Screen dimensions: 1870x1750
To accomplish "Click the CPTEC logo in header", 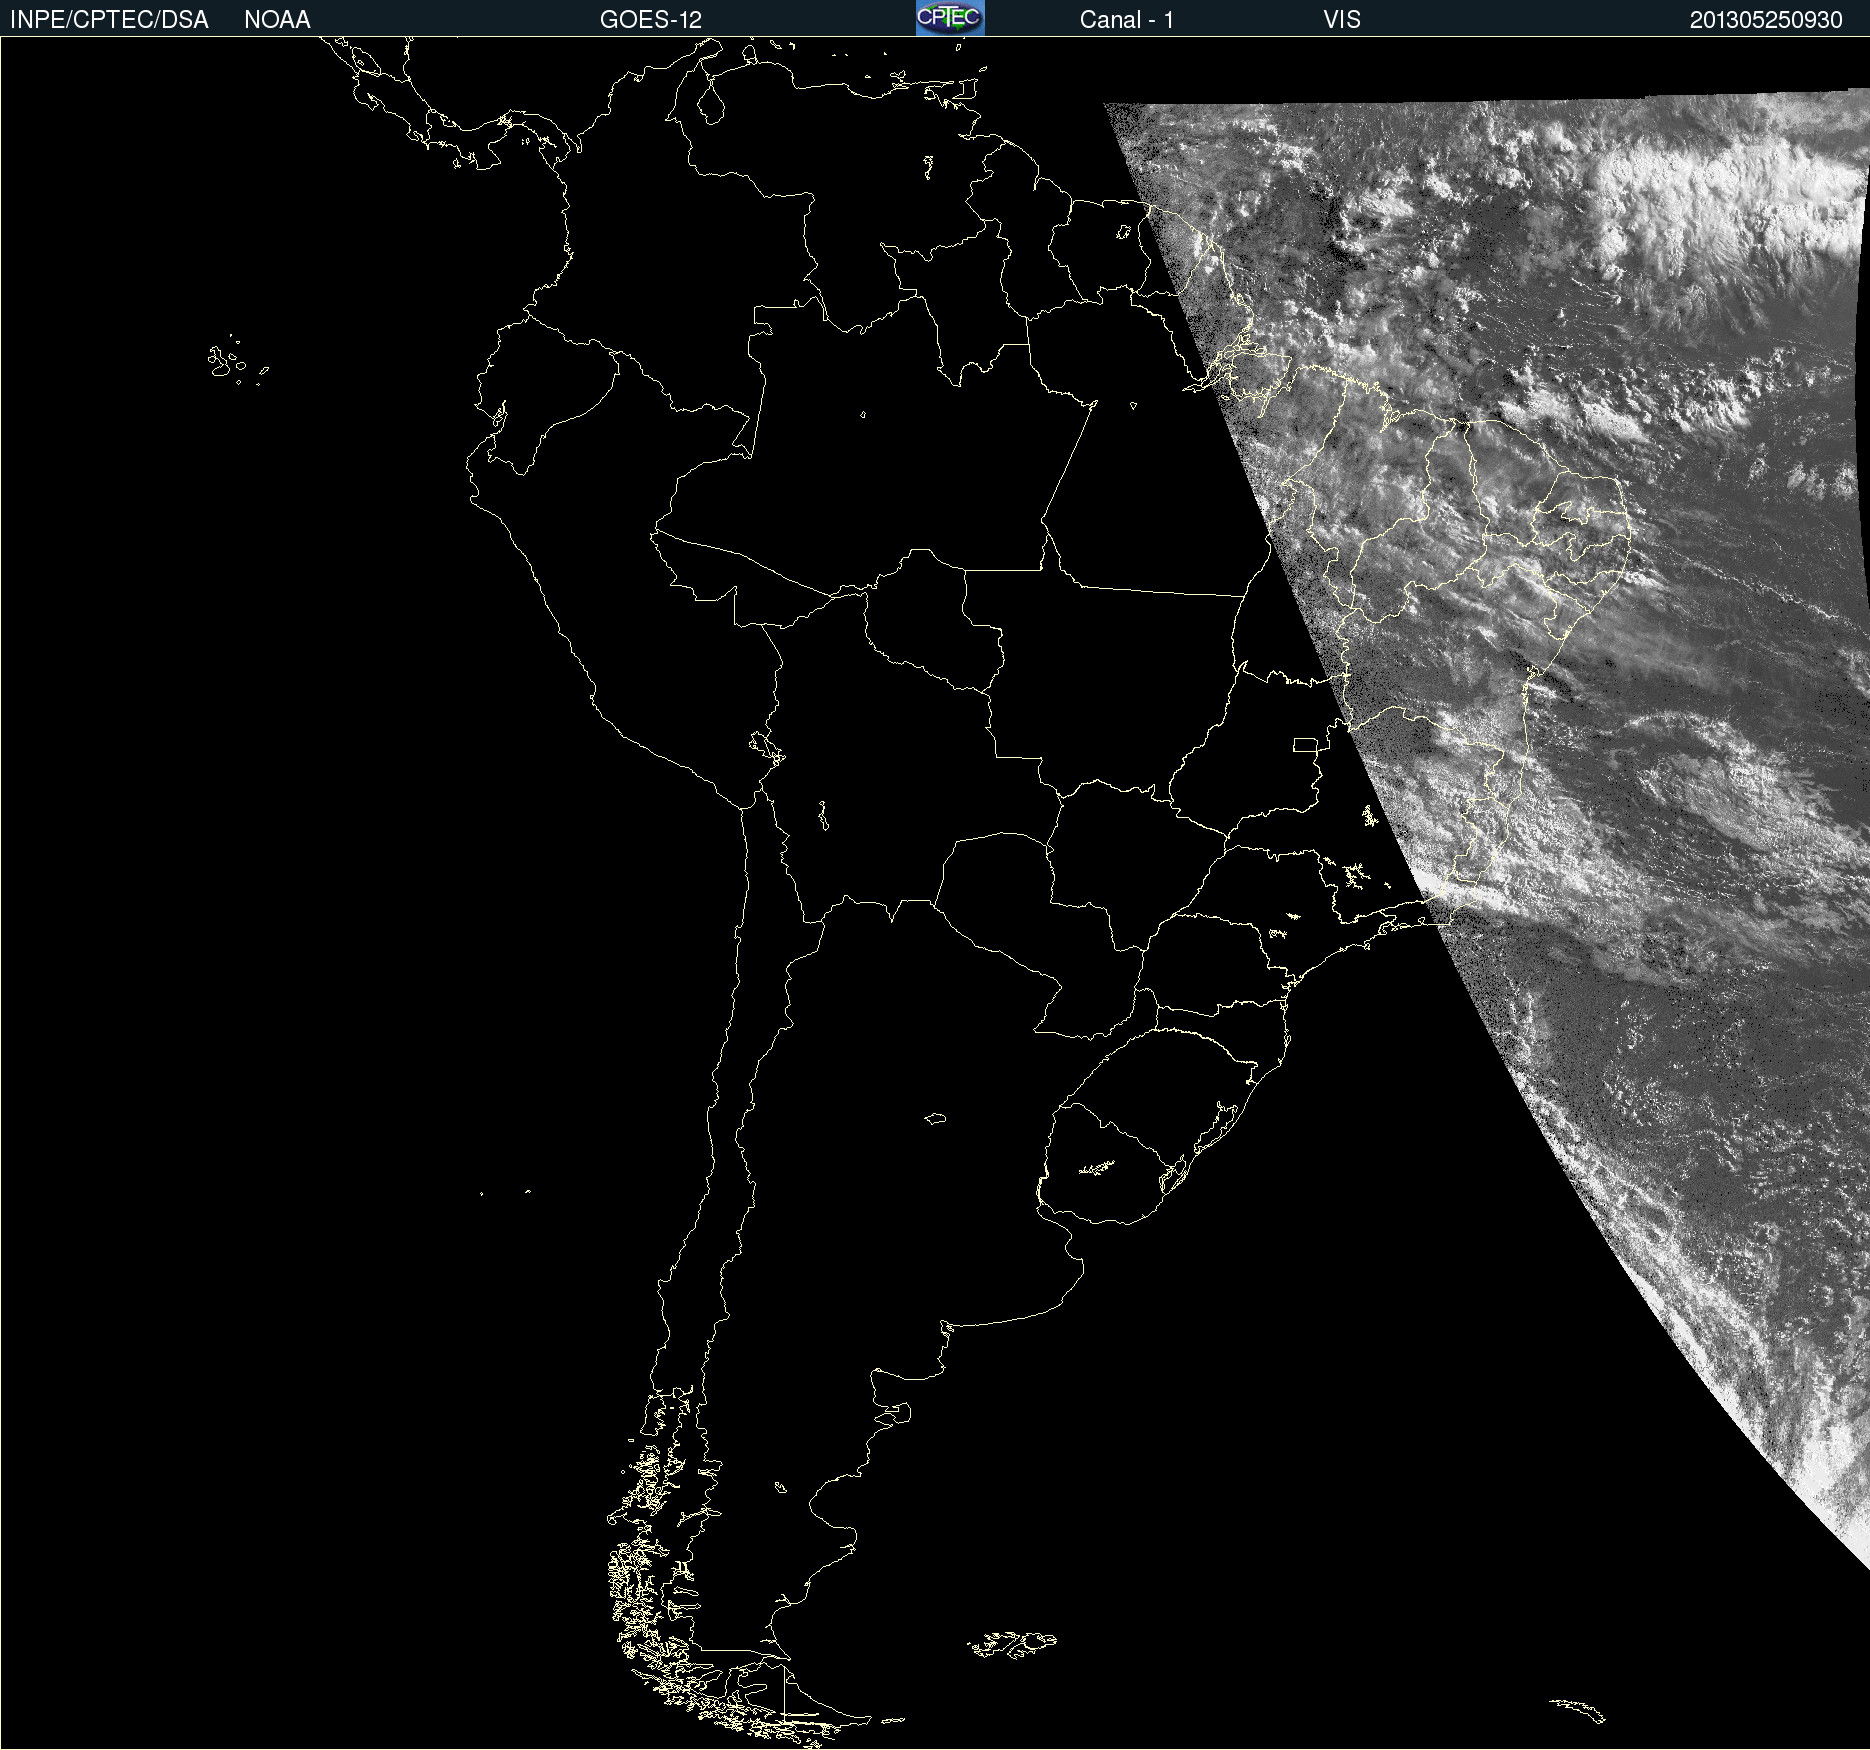I will coord(950,18).
